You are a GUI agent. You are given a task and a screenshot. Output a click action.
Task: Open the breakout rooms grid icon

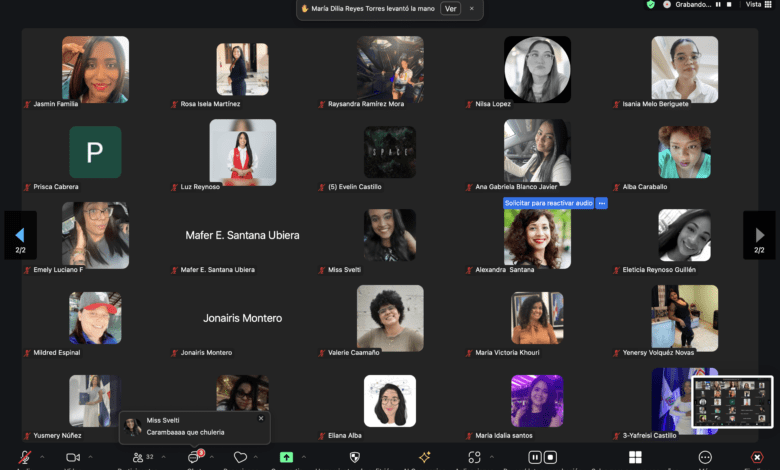(x=635, y=457)
